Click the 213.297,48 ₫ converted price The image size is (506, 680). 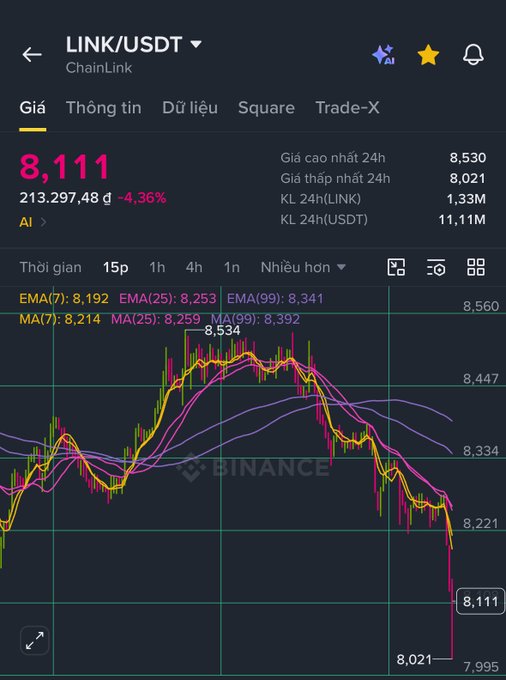(x=65, y=198)
